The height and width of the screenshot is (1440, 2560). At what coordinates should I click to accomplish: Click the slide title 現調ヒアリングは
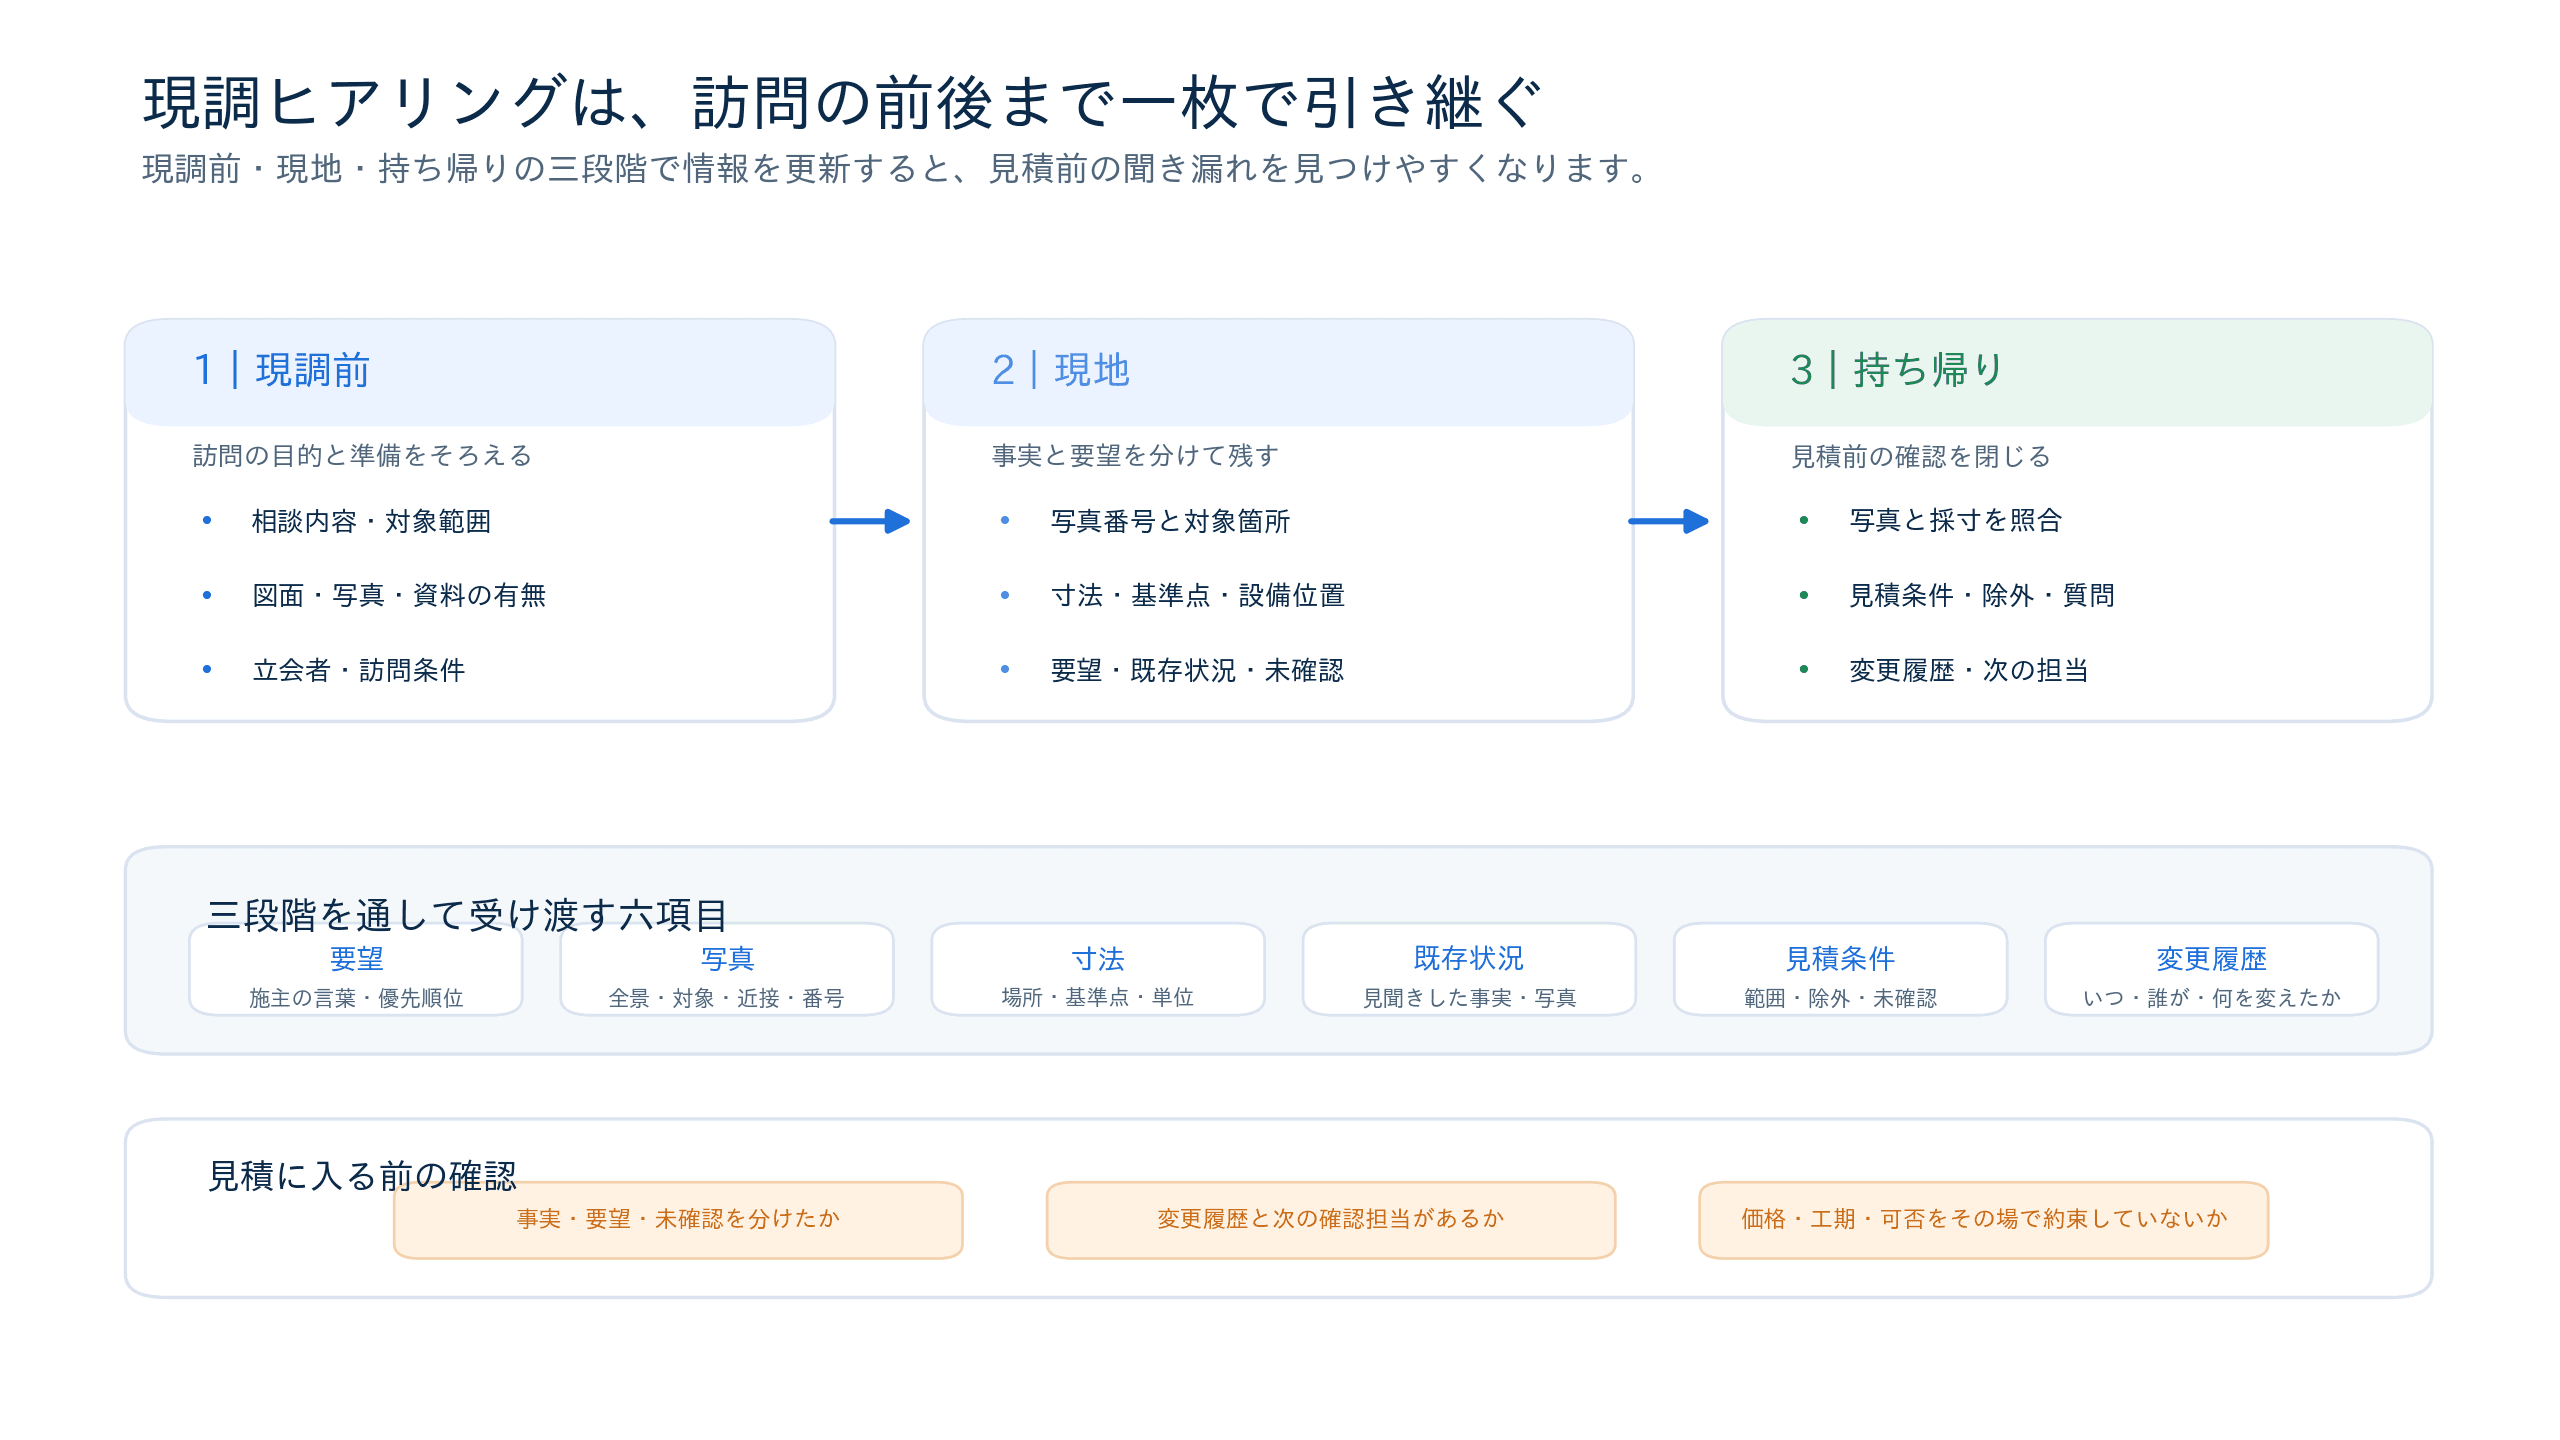(843, 102)
